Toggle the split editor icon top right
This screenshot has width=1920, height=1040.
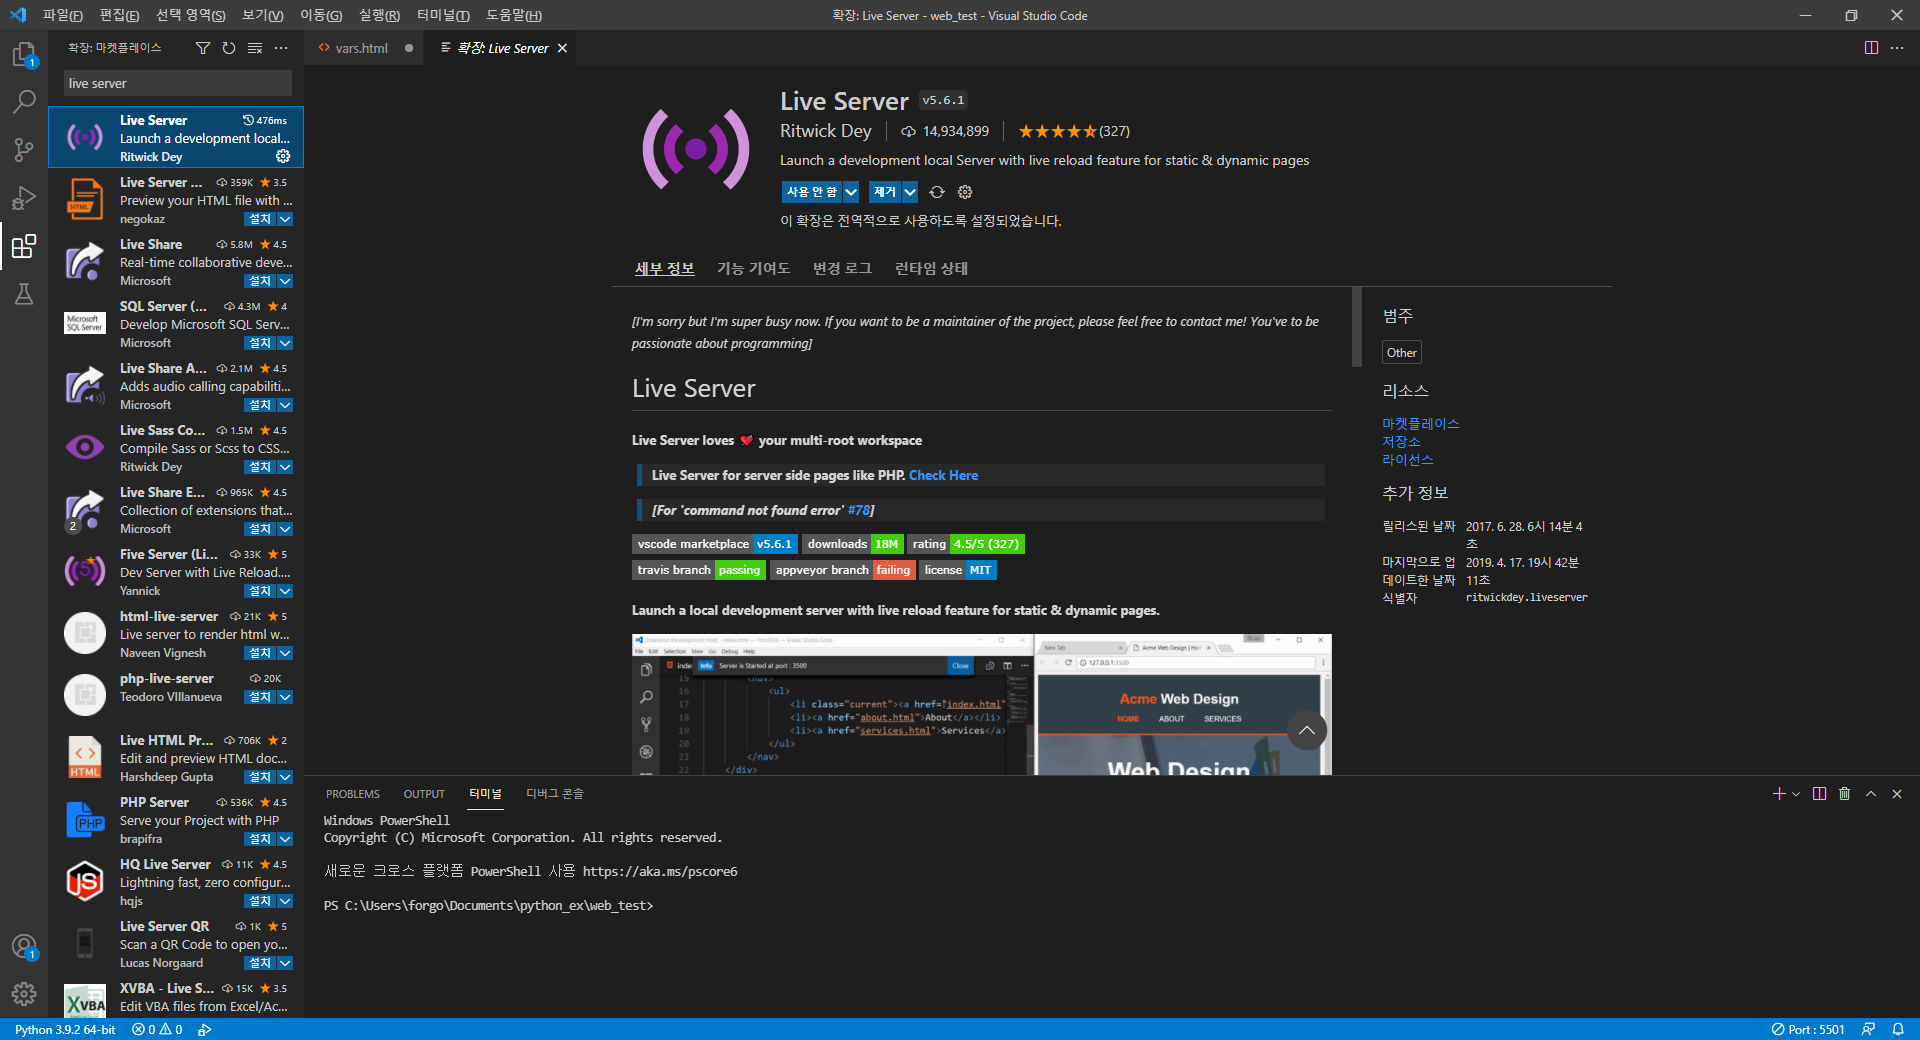coord(1871,47)
